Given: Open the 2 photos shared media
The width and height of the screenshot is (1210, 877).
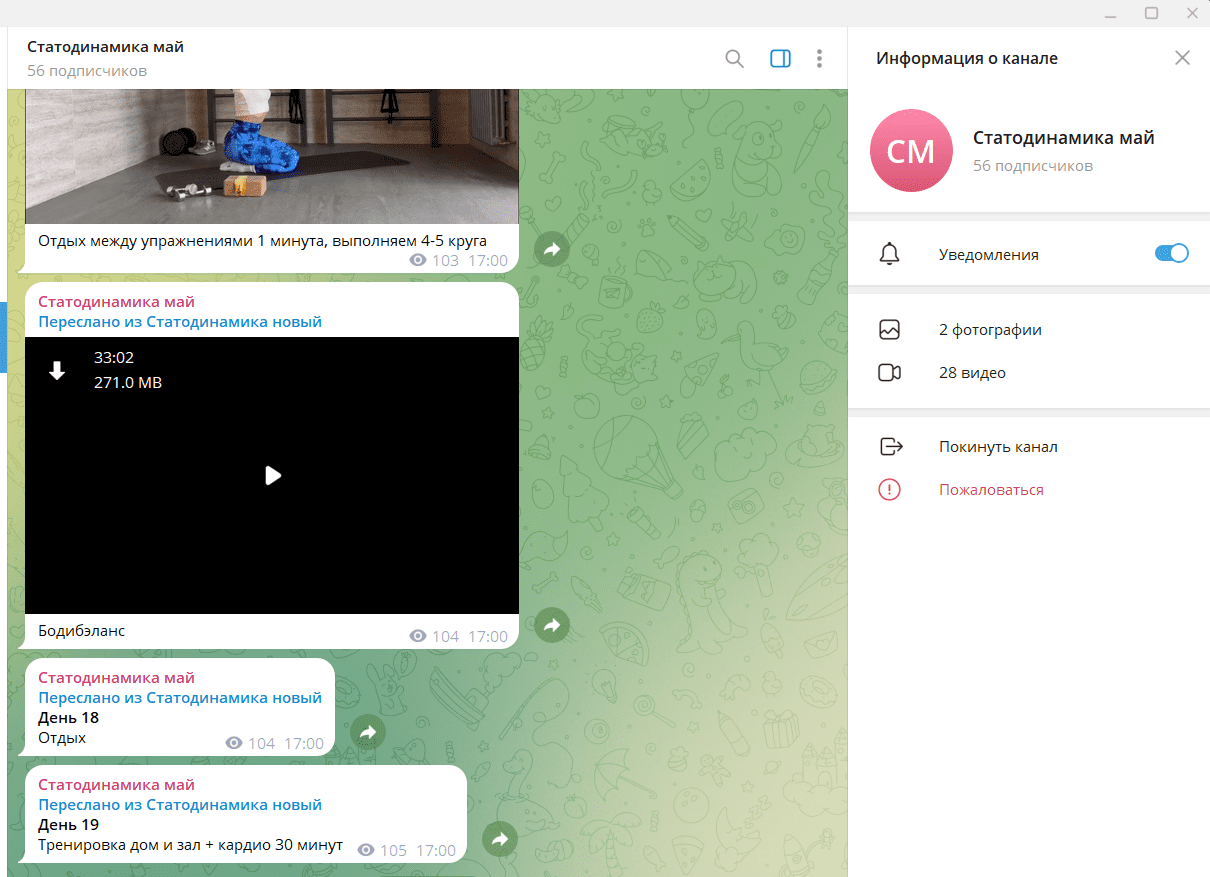Looking at the screenshot, I should coord(990,330).
